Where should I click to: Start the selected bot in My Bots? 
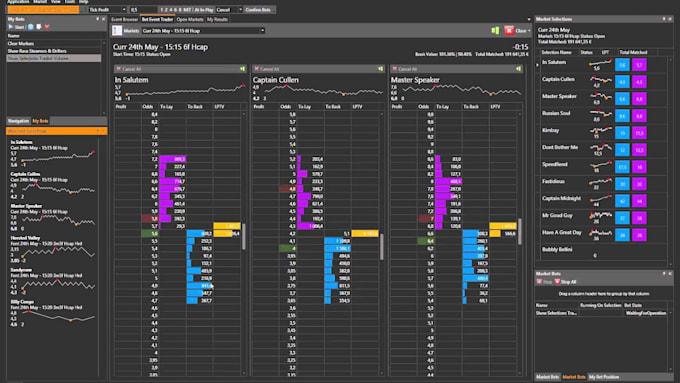point(16,27)
